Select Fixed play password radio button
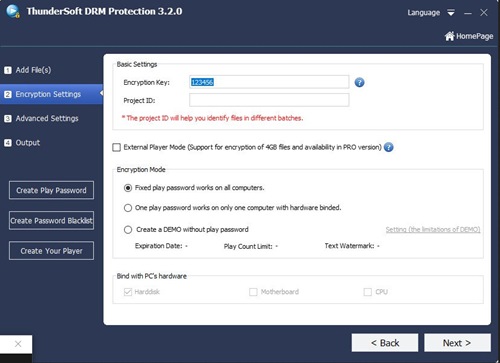 click(128, 188)
